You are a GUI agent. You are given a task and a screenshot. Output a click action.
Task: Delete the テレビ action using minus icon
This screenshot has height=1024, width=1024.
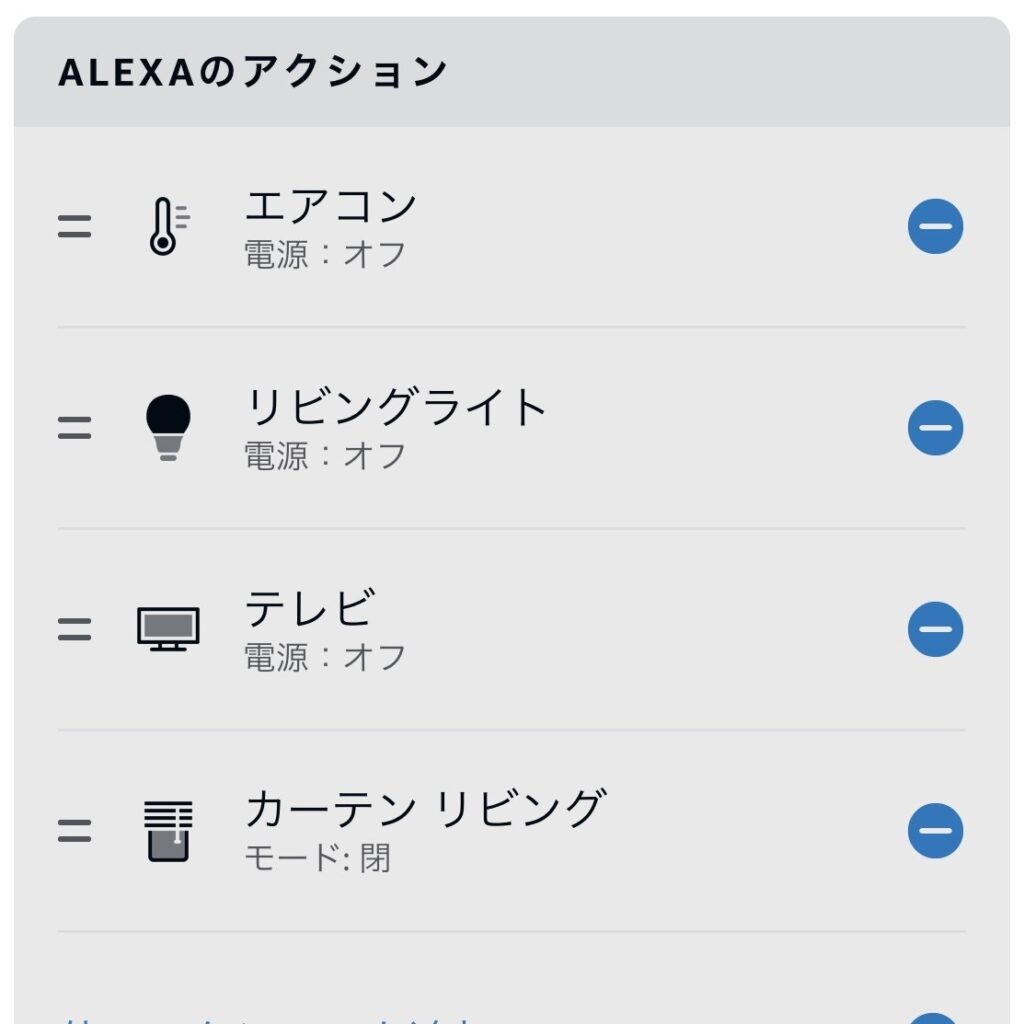[935, 629]
